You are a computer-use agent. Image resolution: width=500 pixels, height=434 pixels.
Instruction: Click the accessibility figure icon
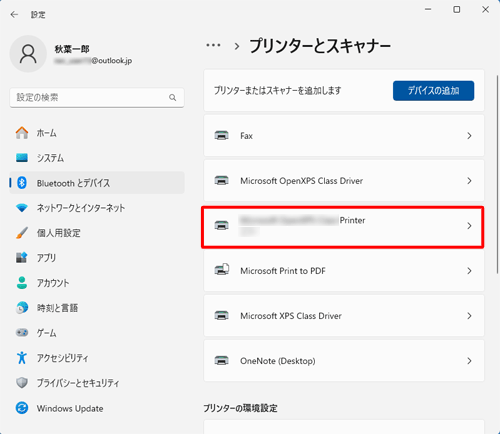click(22, 358)
